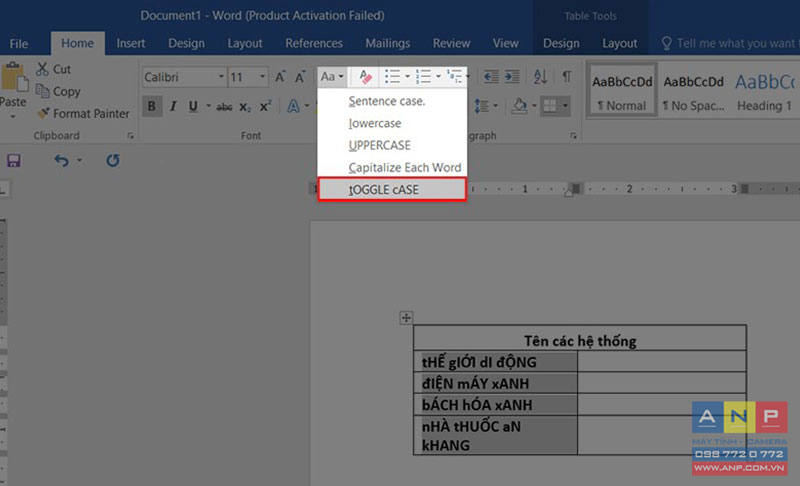Redo or repeat the last action
The width and height of the screenshot is (800, 486).
[x=113, y=161]
